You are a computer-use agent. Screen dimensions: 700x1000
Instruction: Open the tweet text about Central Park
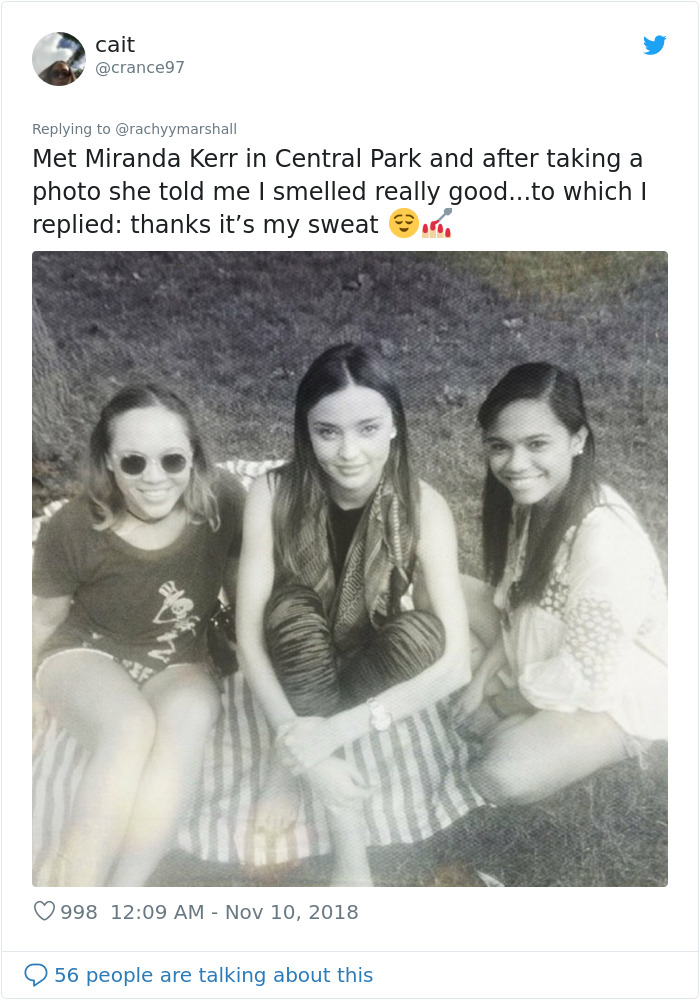tap(340, 191)
